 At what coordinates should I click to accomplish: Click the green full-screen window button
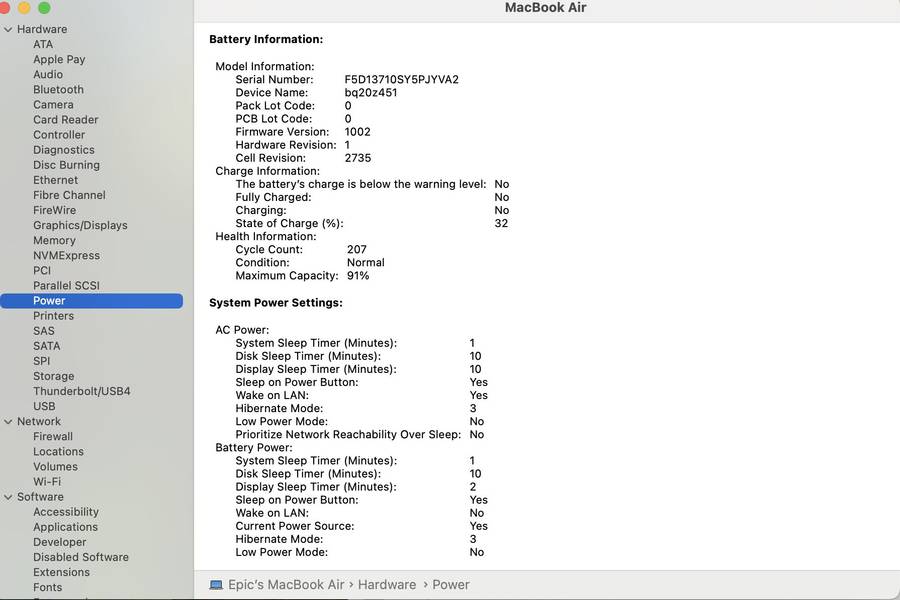pyautogui.click(x=44, y=8)
